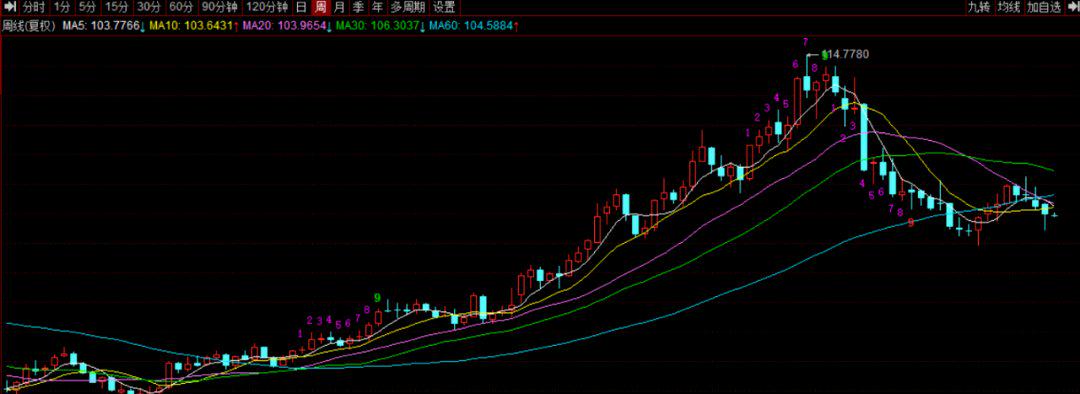The width and height of the screenshot is (1080, 394).
Task: Switch to the 季 quarterly chart
Action: click(x=358, y=8)
